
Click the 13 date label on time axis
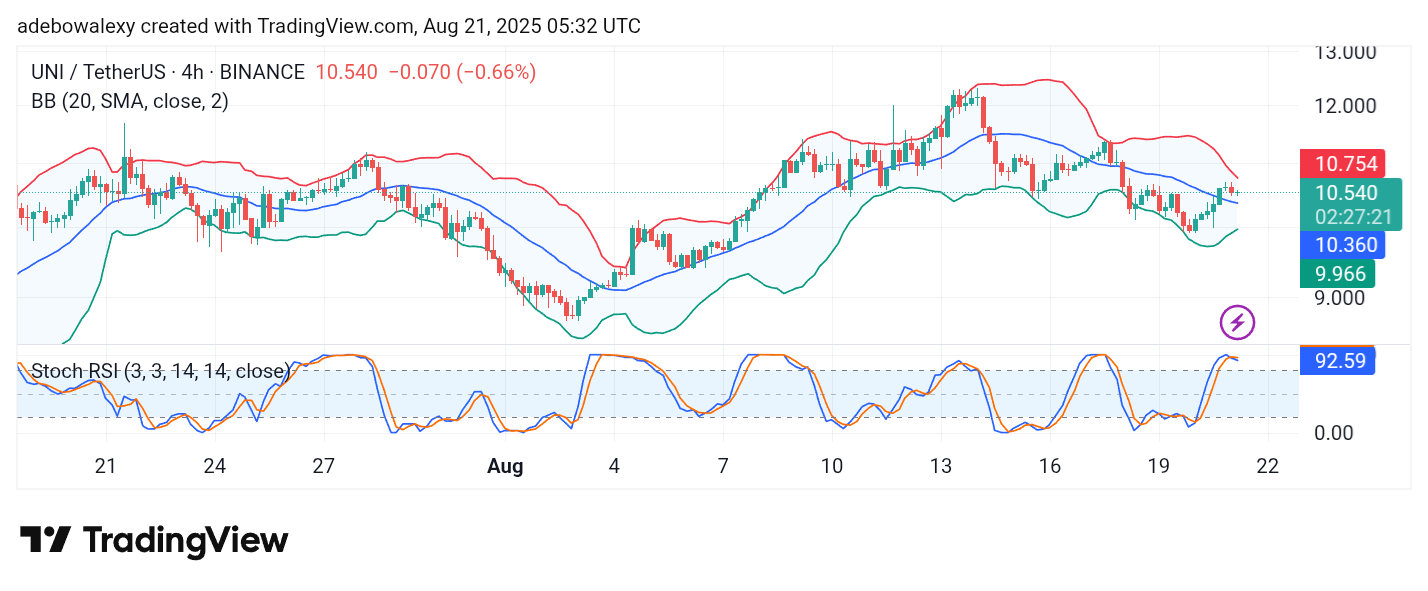pyautogui.click(x=940, y=465)
